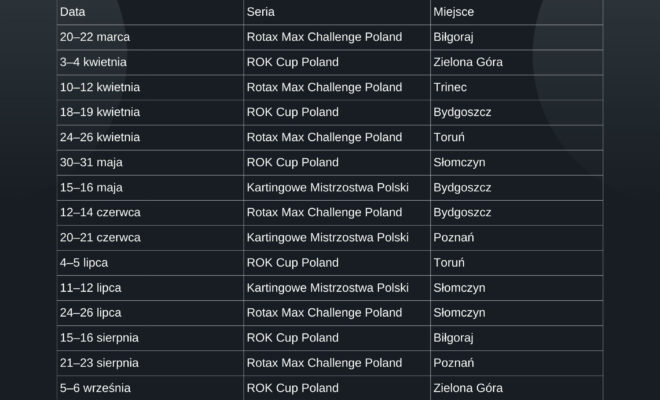The height and width of the screenshot is (400, 660).
Task: Click ROK Cup Poland in the 18–19 kwietnia row
Action: tap(292, 112)
